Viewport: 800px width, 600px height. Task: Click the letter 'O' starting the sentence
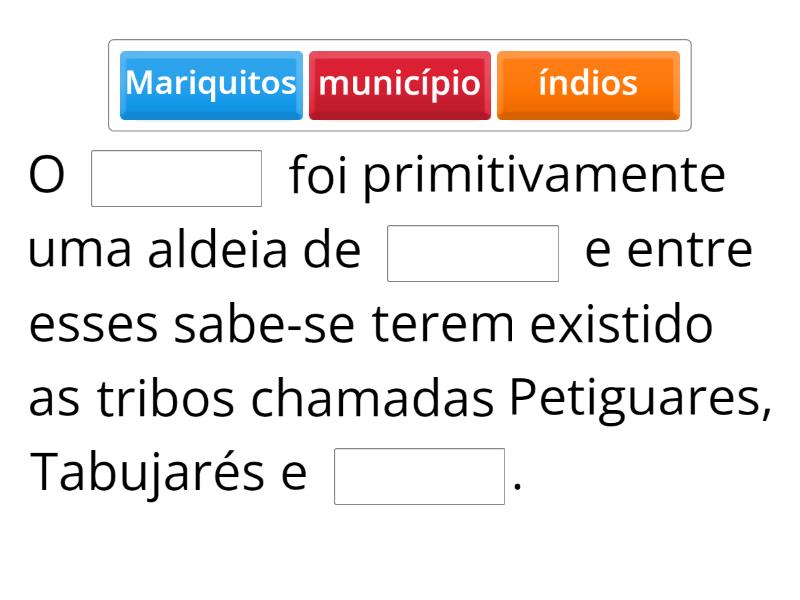(x=46, y=178)
